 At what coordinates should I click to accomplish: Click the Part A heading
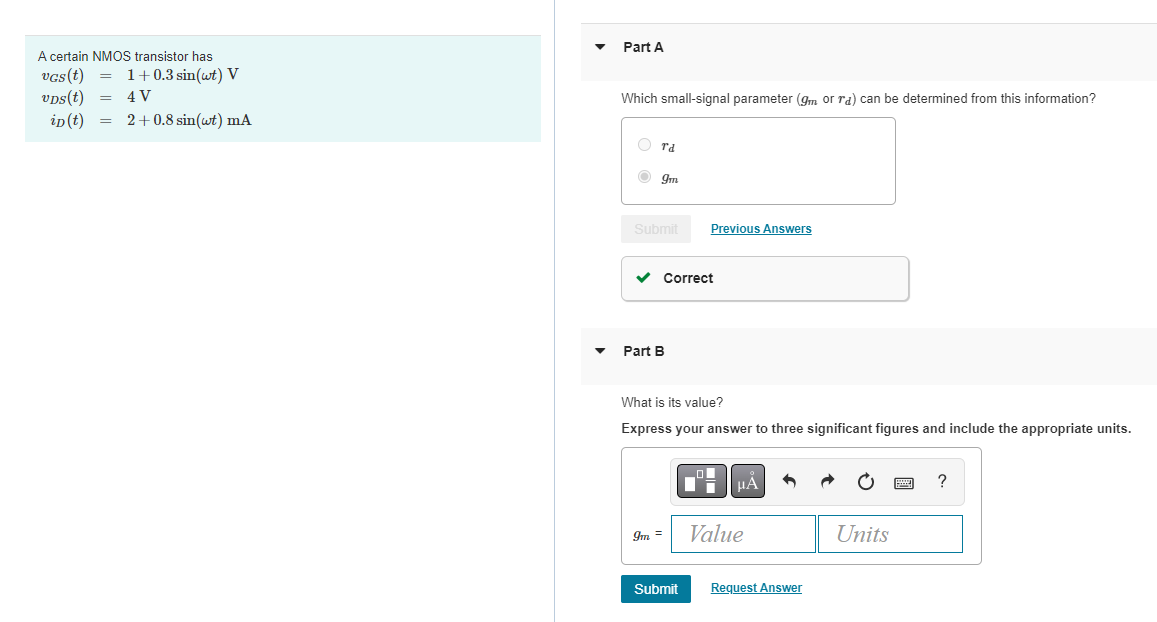click(643, 47)
